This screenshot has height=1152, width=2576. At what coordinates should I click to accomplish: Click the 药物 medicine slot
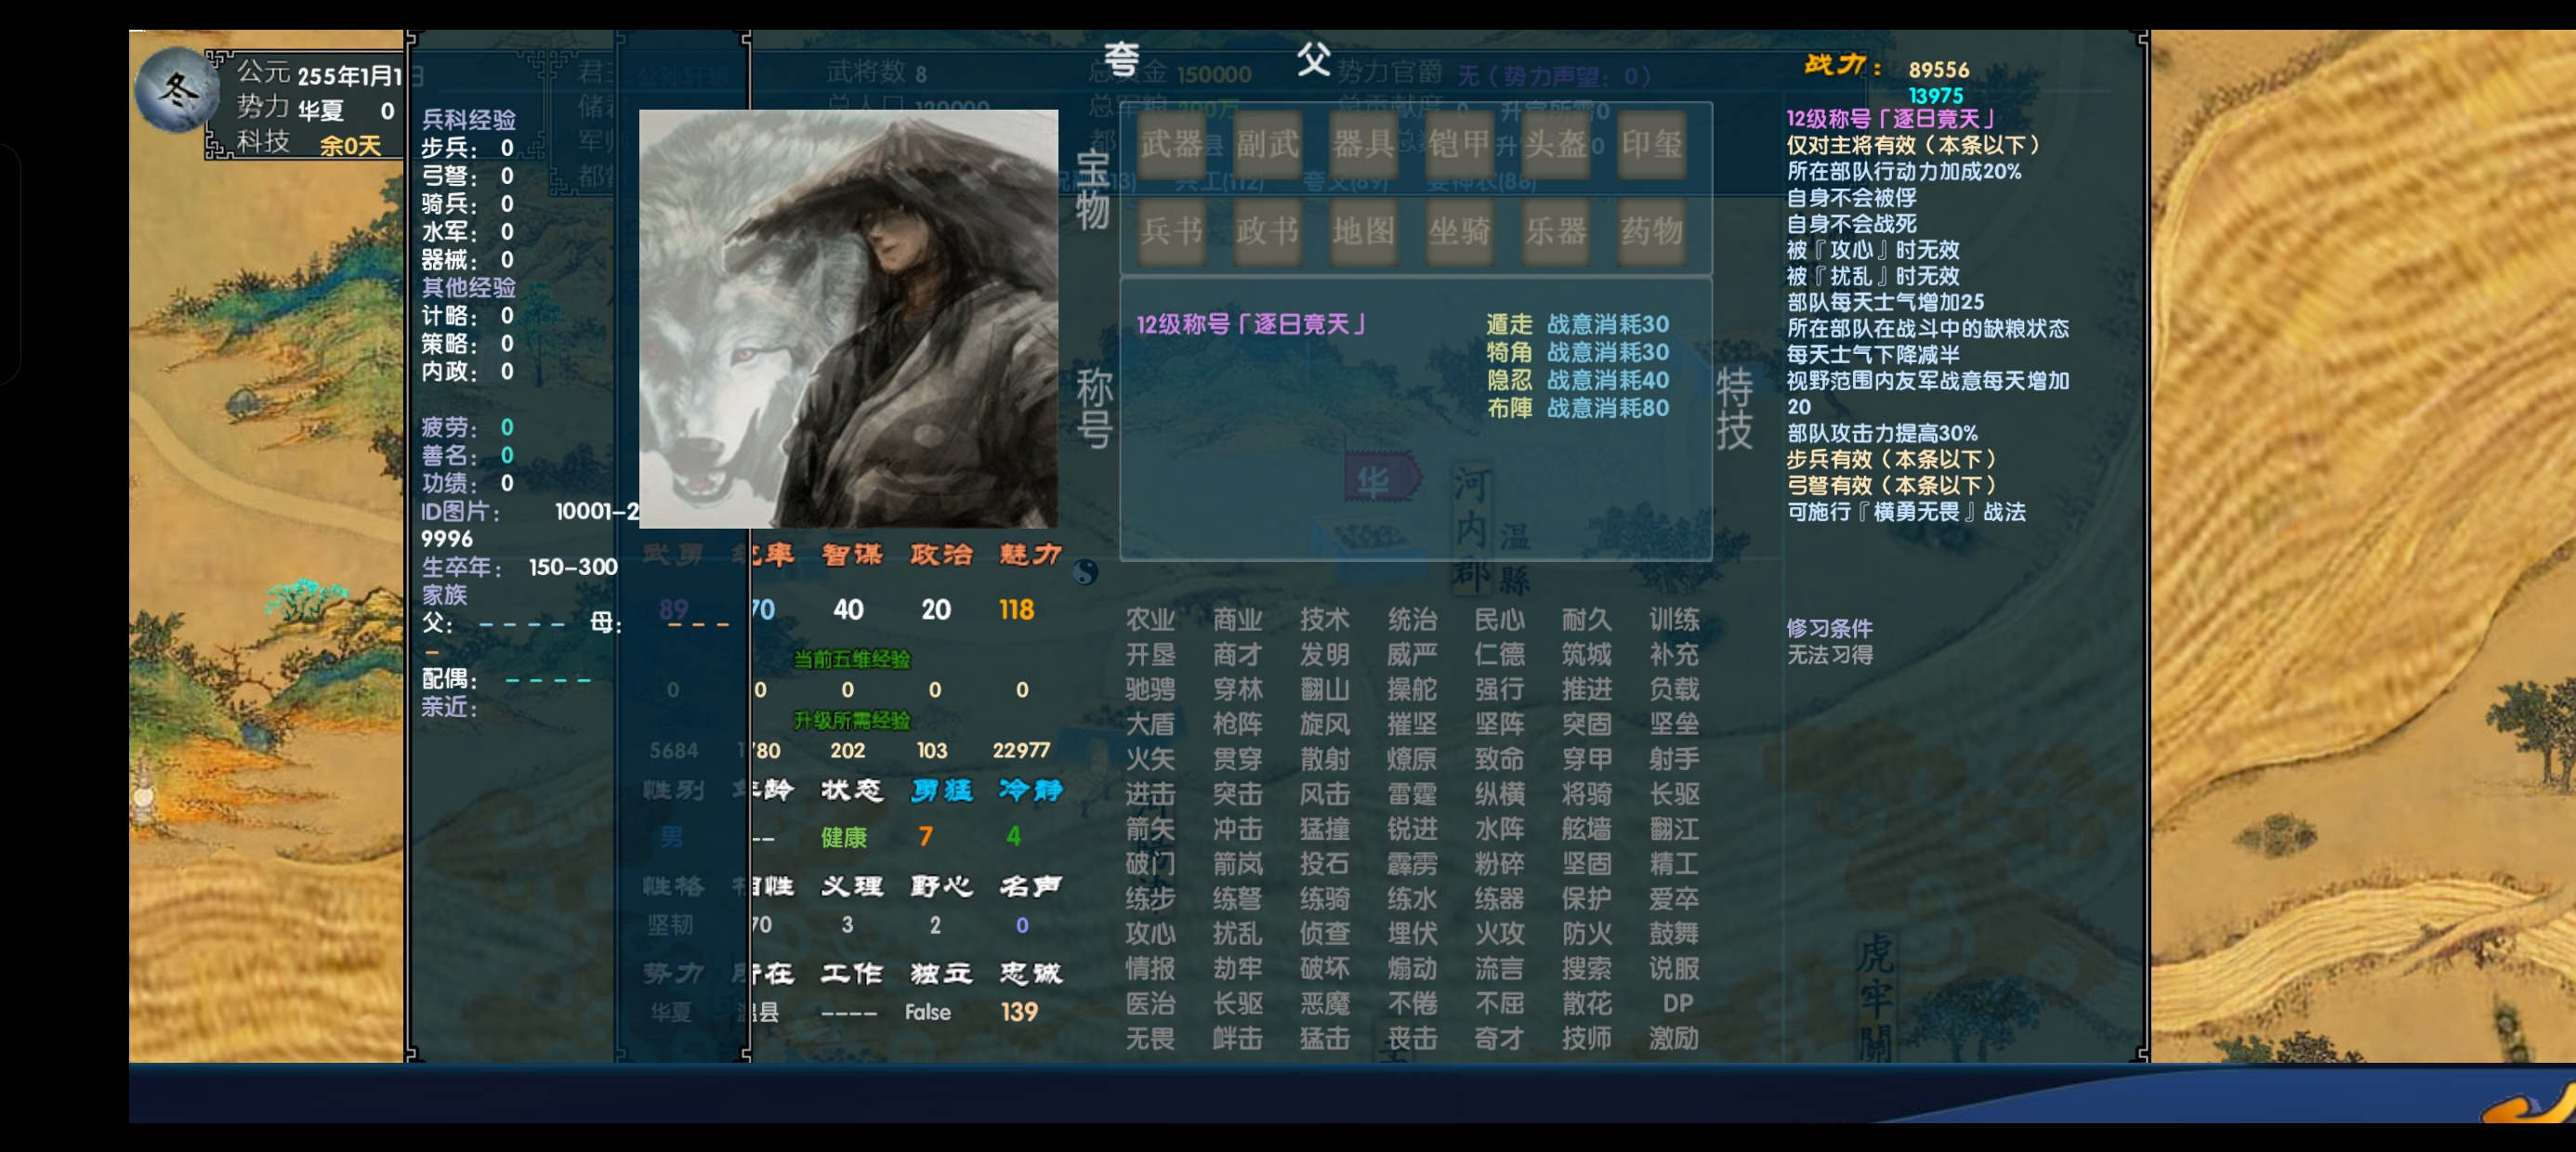coord(1651,232)
